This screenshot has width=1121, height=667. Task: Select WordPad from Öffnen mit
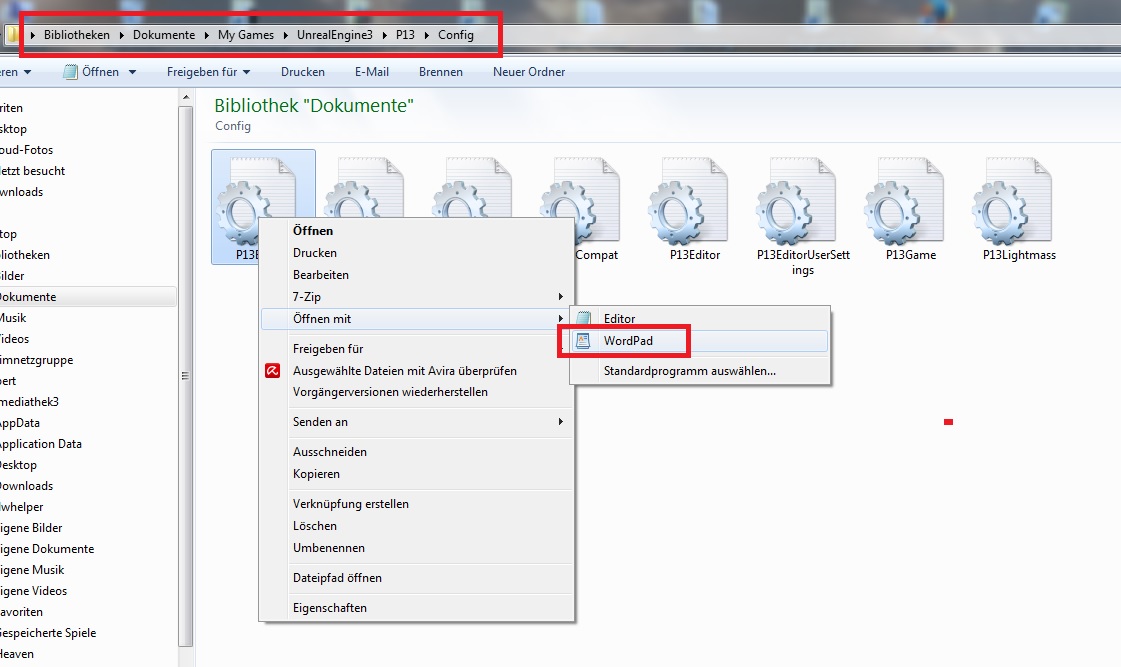point(700,341)
